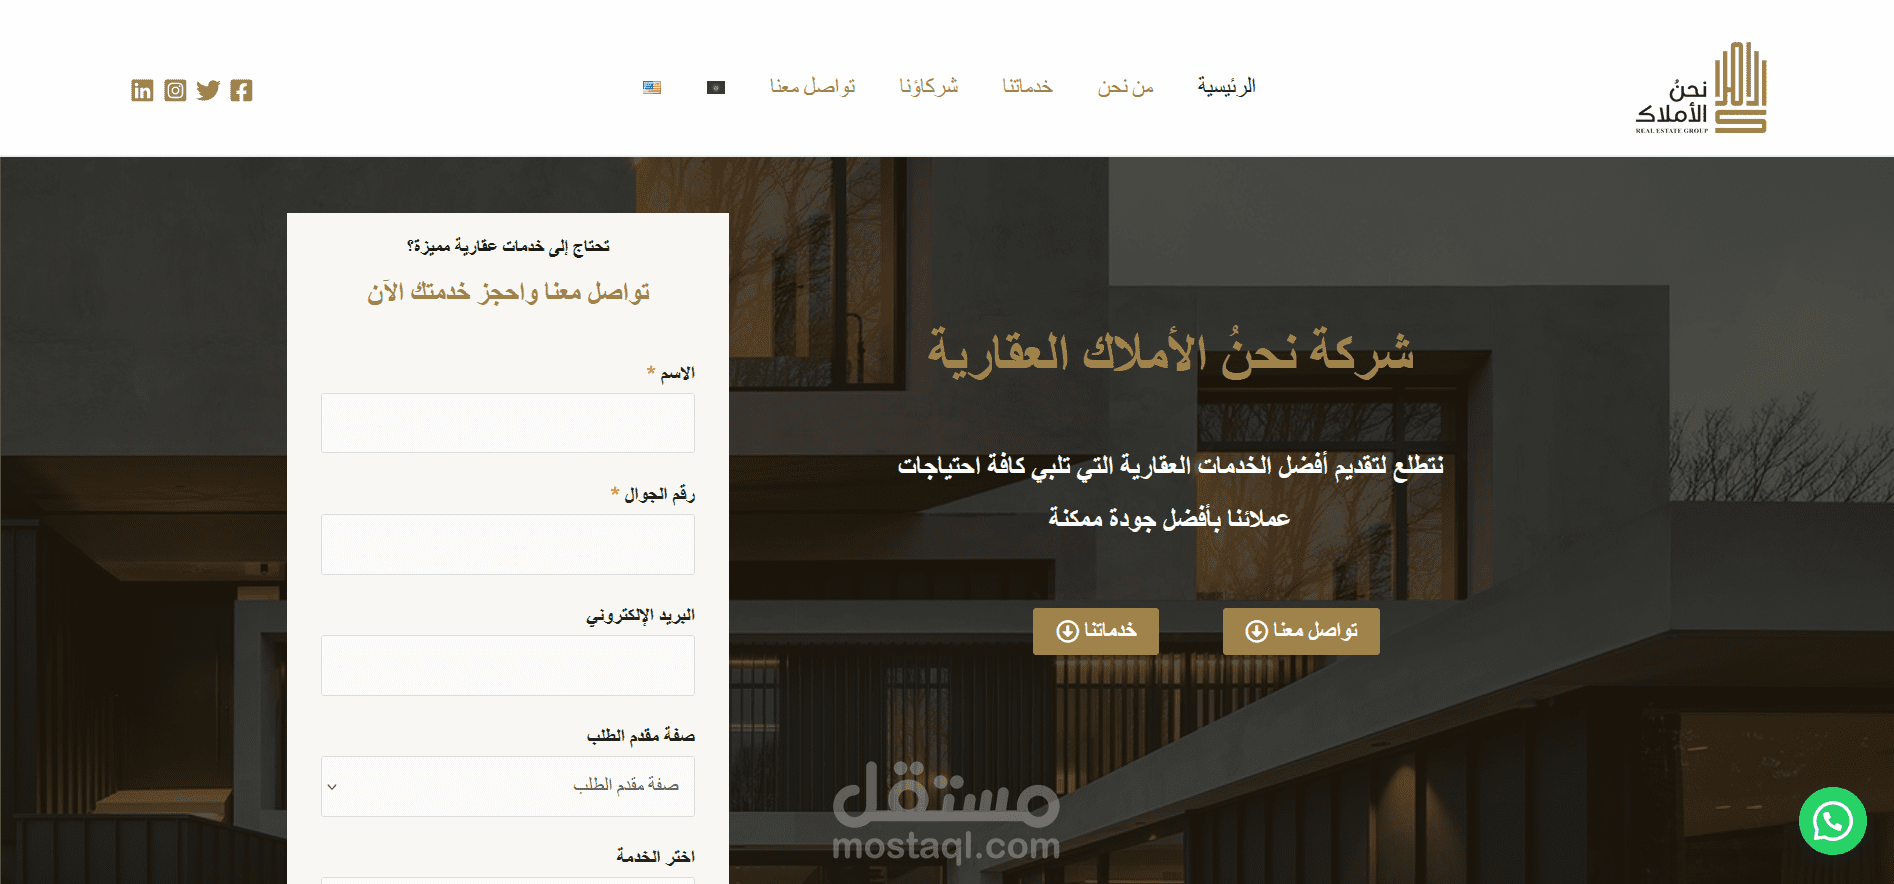Open the Facebook social icon
The height and width of the screenshot is (884, 1894).
coord(241,91)
